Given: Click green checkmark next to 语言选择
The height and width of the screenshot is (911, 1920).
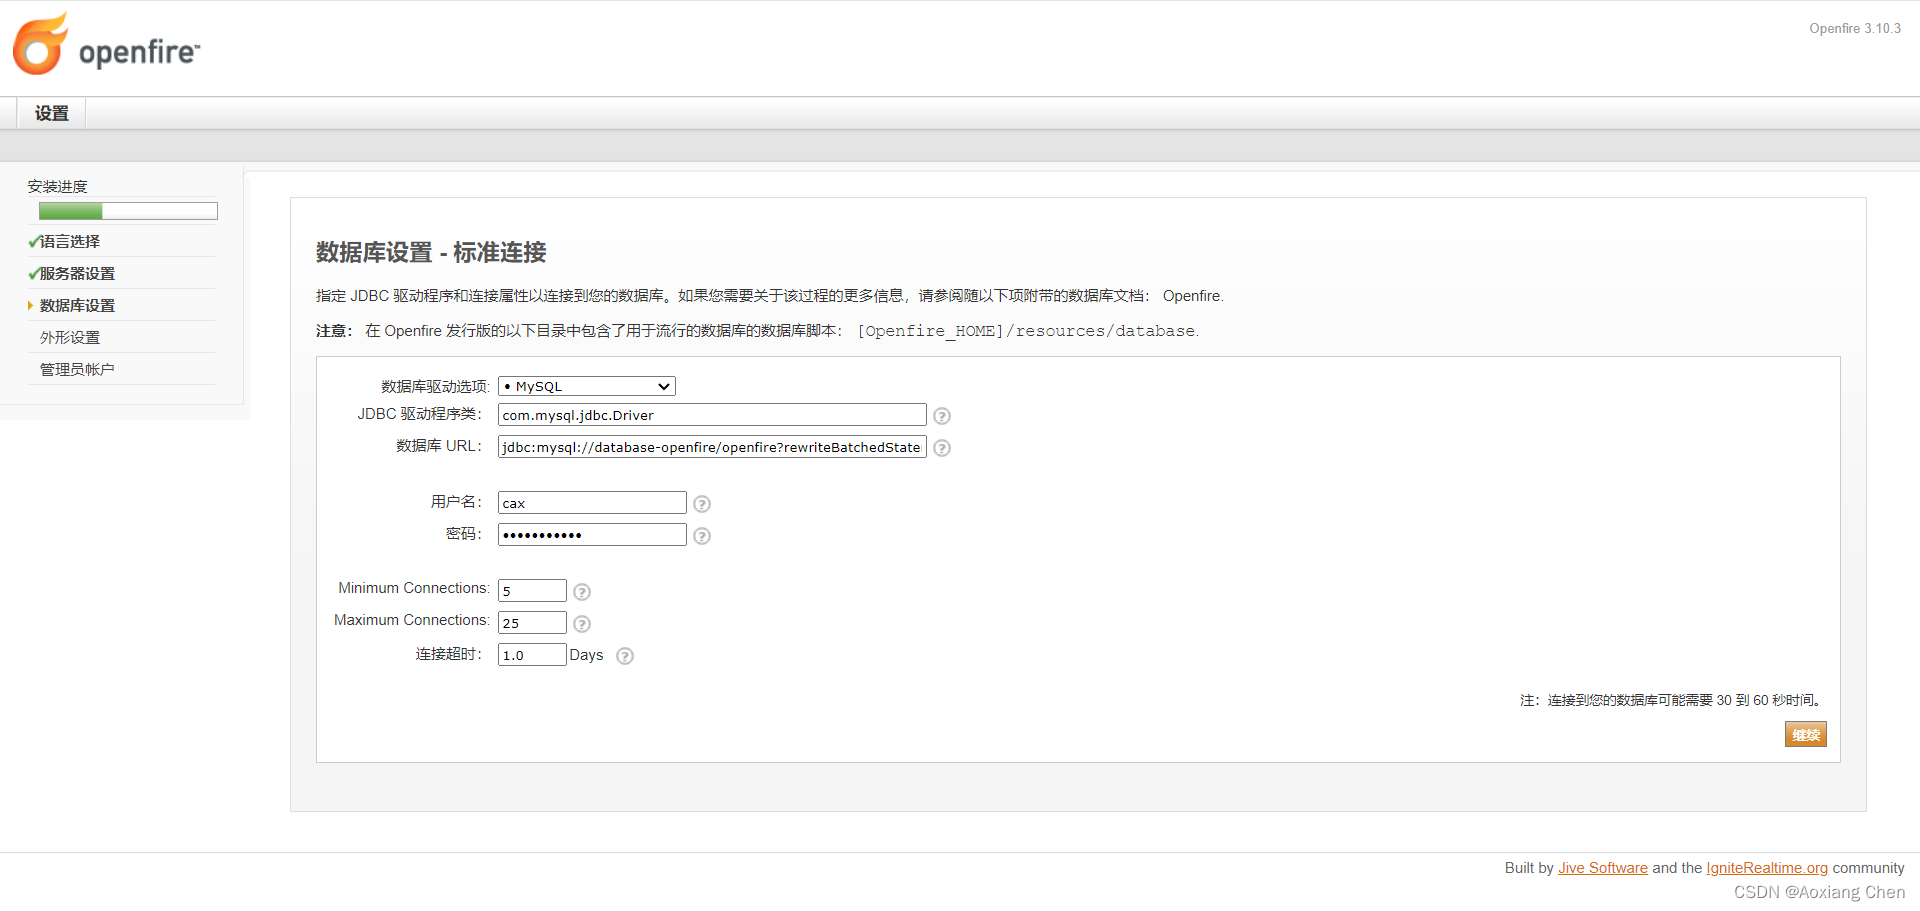Looking at the screenshot, I should click(34, 242).
